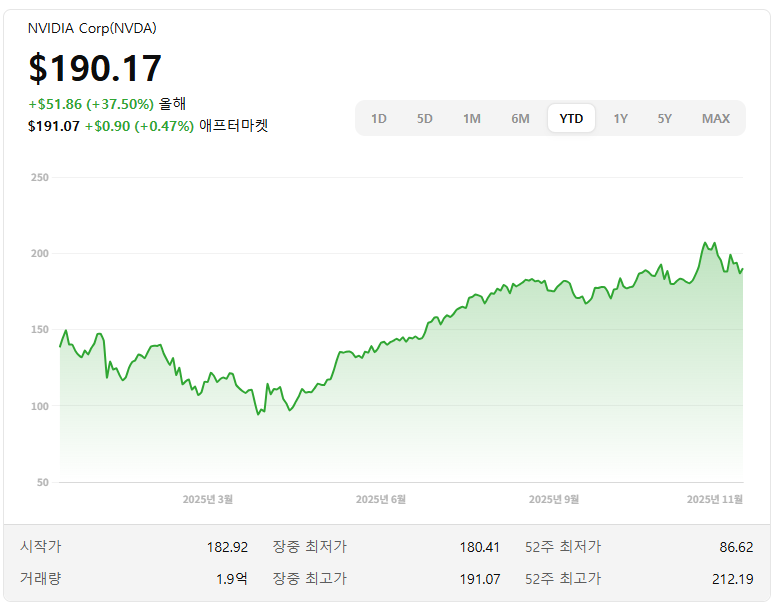
Task: Select the active YTD tab
Action: pos(571,118)
